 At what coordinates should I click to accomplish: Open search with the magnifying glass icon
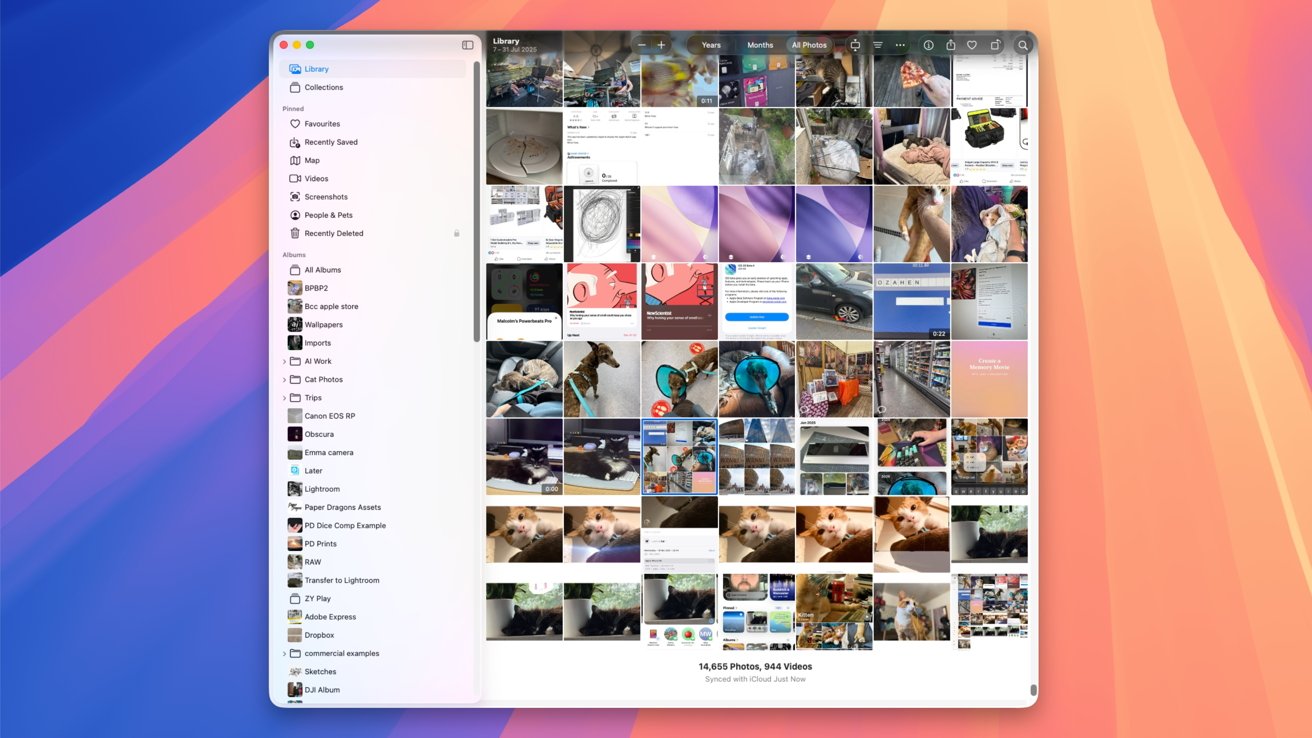1022,45
